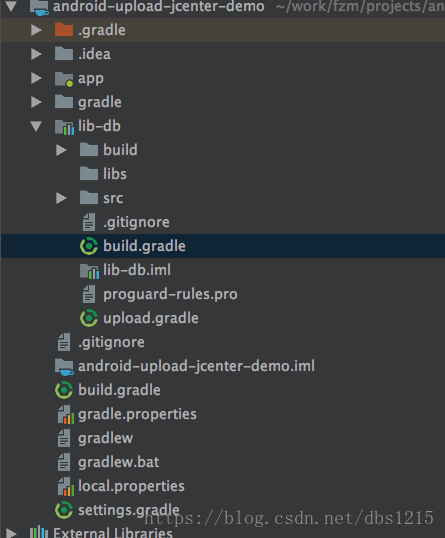
Task: Expand the External Libraries node arrow
Action: pyautogui.click(x=11, y=533)
